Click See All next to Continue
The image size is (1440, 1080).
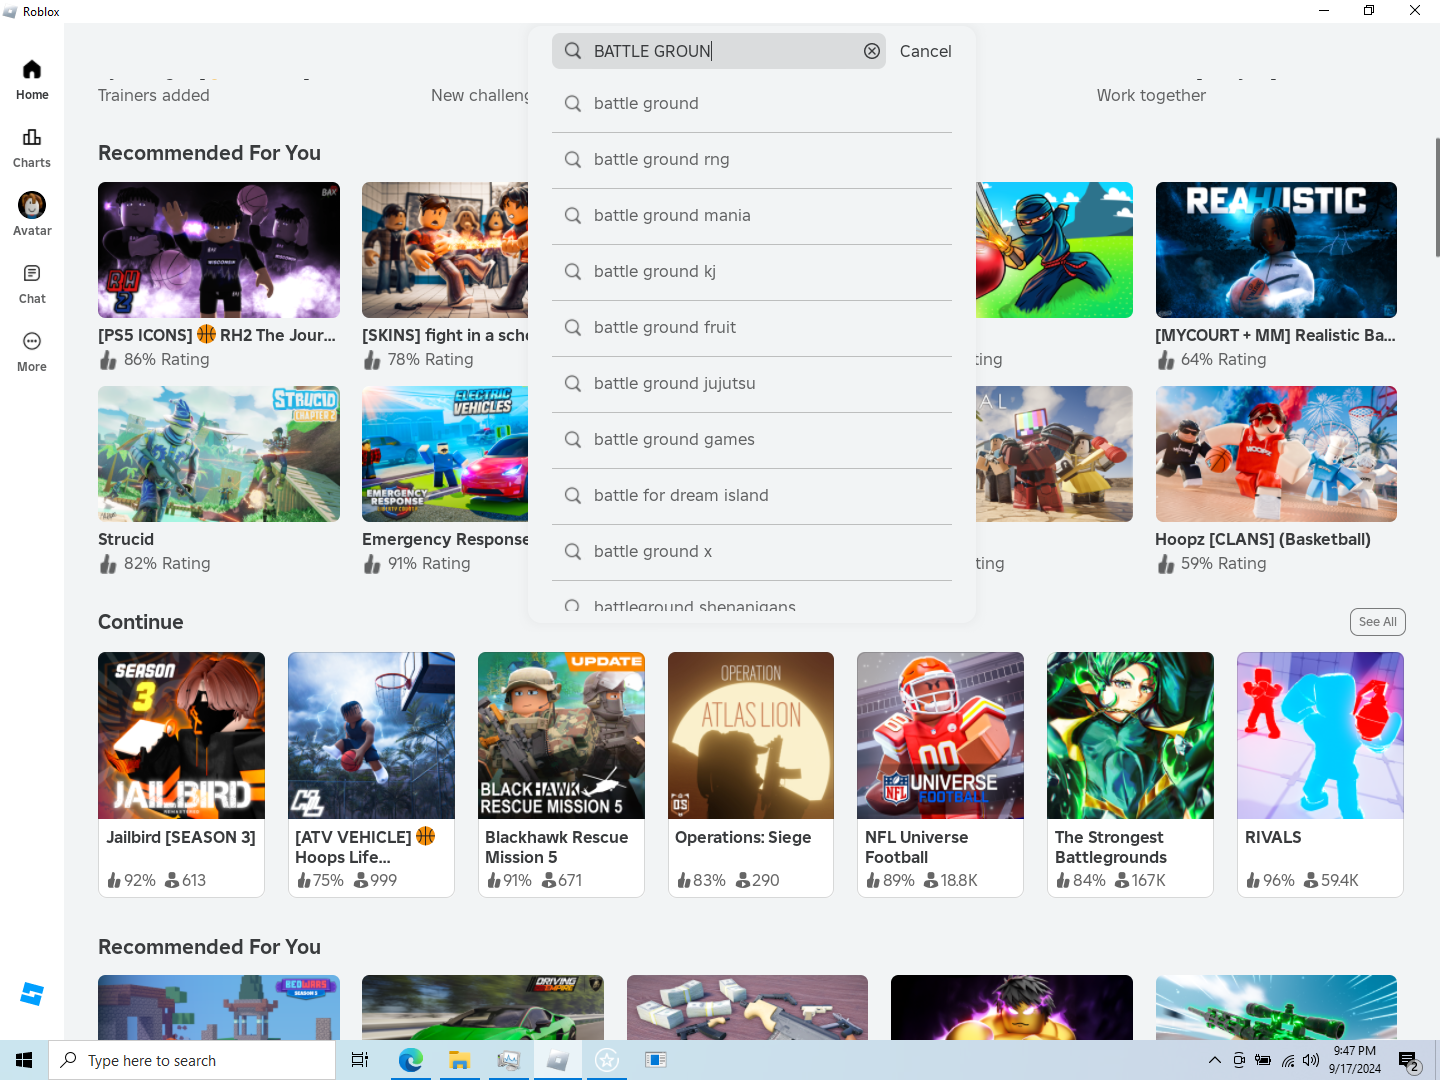[x=1377, y=622]
